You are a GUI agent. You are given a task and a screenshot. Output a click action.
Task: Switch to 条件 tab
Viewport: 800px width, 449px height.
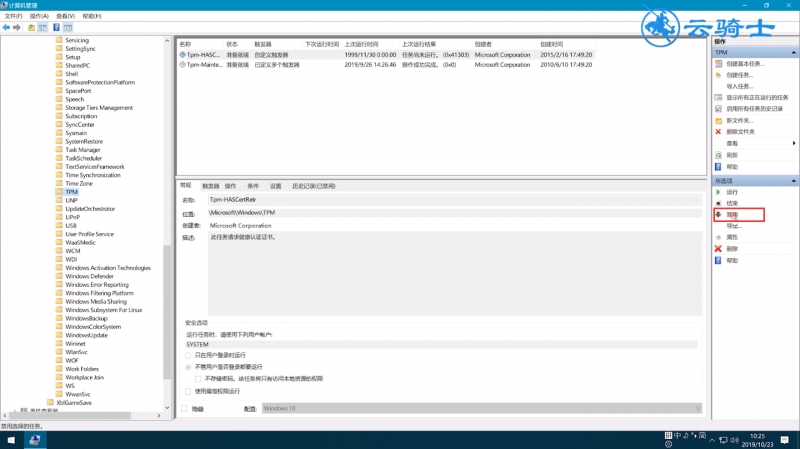[x=253, y=186]
